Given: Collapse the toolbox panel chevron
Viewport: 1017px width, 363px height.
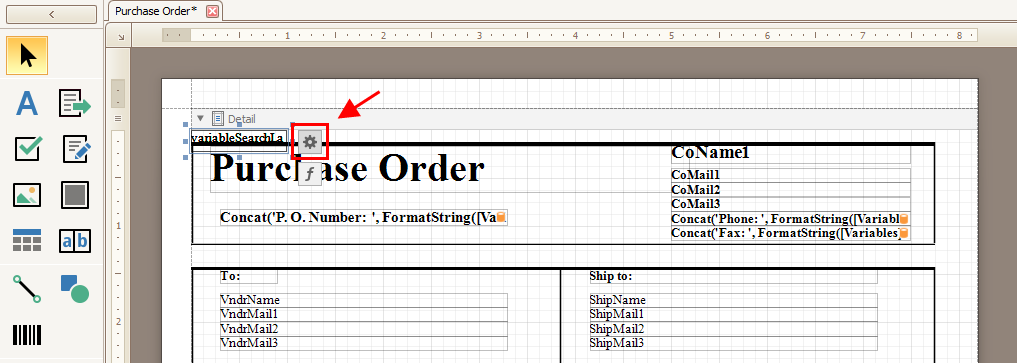Looking at the screenshot, I should click(51, 14).
